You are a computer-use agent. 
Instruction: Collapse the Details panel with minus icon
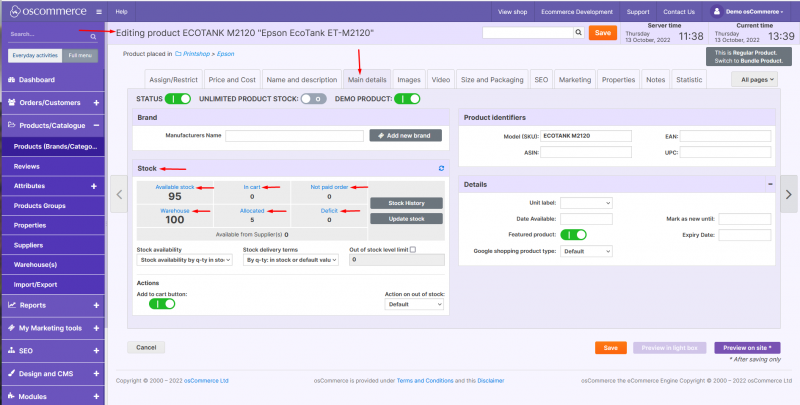tap(769, 184)
